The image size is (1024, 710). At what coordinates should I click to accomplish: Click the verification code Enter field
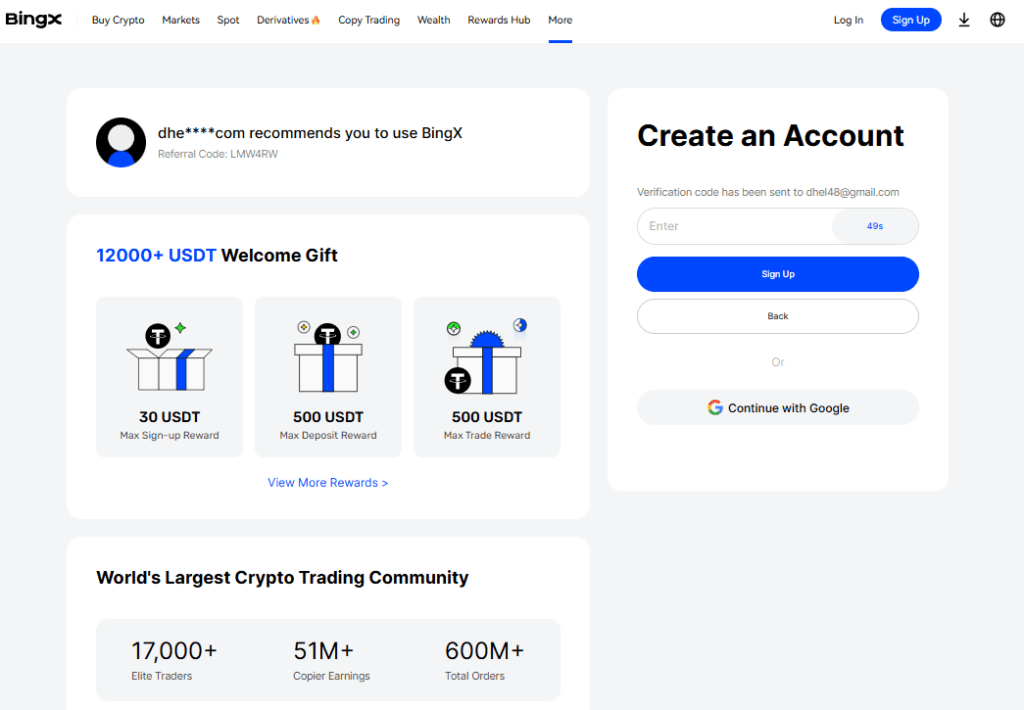point(735,226)
